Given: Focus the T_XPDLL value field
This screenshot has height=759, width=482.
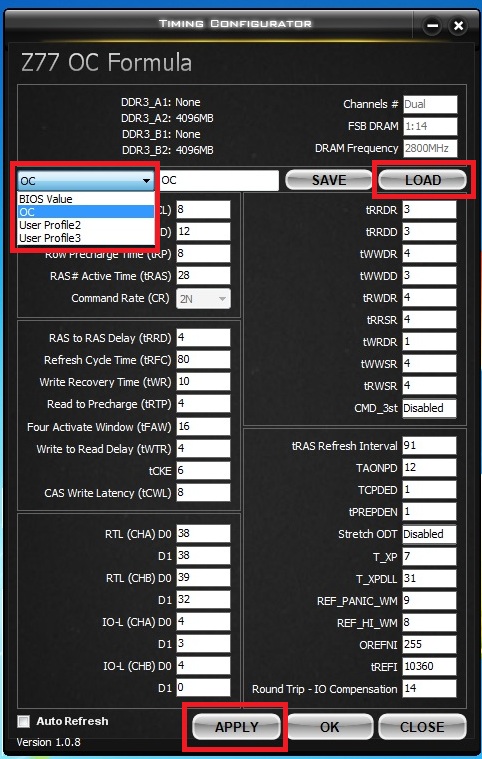Looking at the screenshot, I should pos(429,578).
